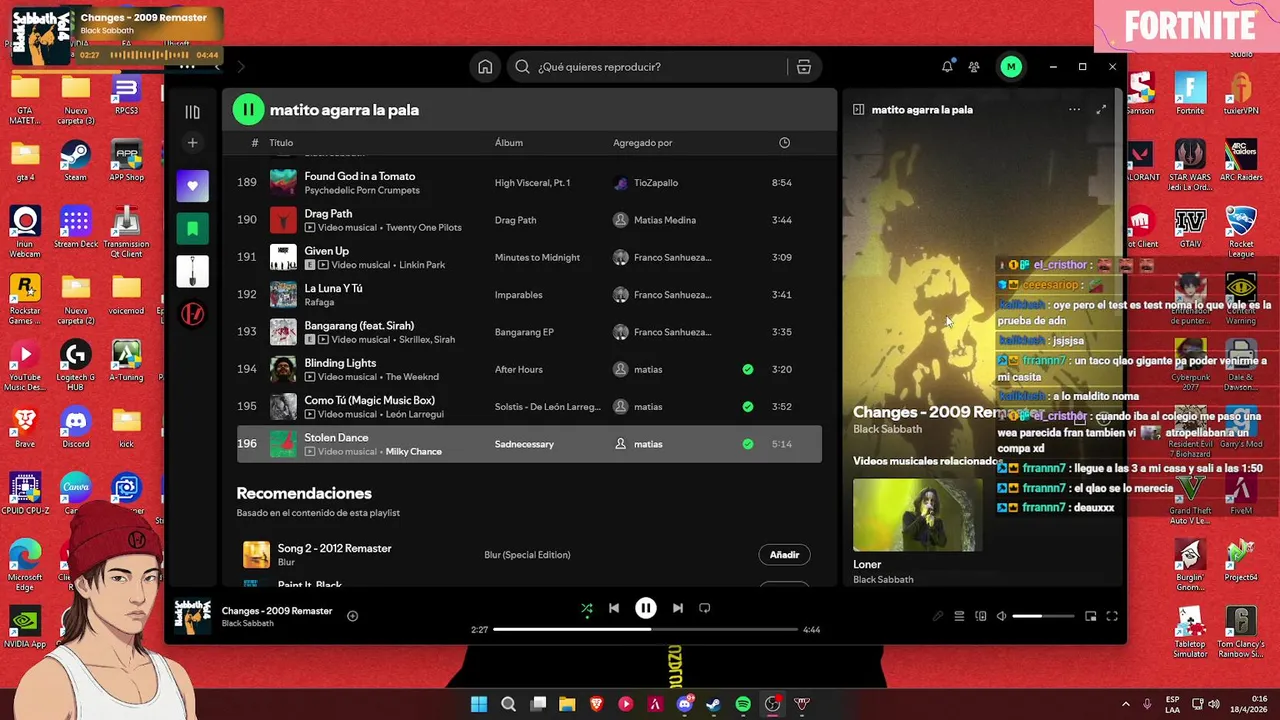Sort by Agregado por column header
1280x720 pixels.
(643, 143)
